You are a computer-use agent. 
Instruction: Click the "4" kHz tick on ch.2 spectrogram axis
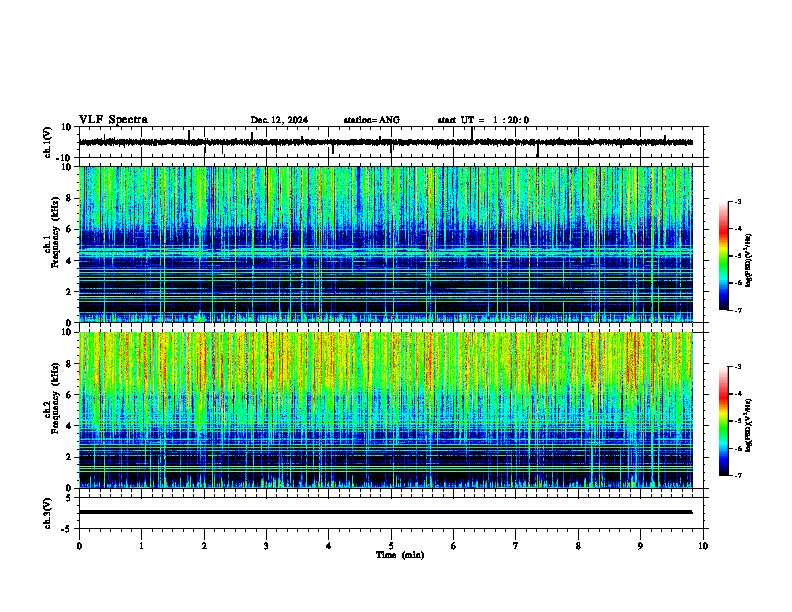70,426
